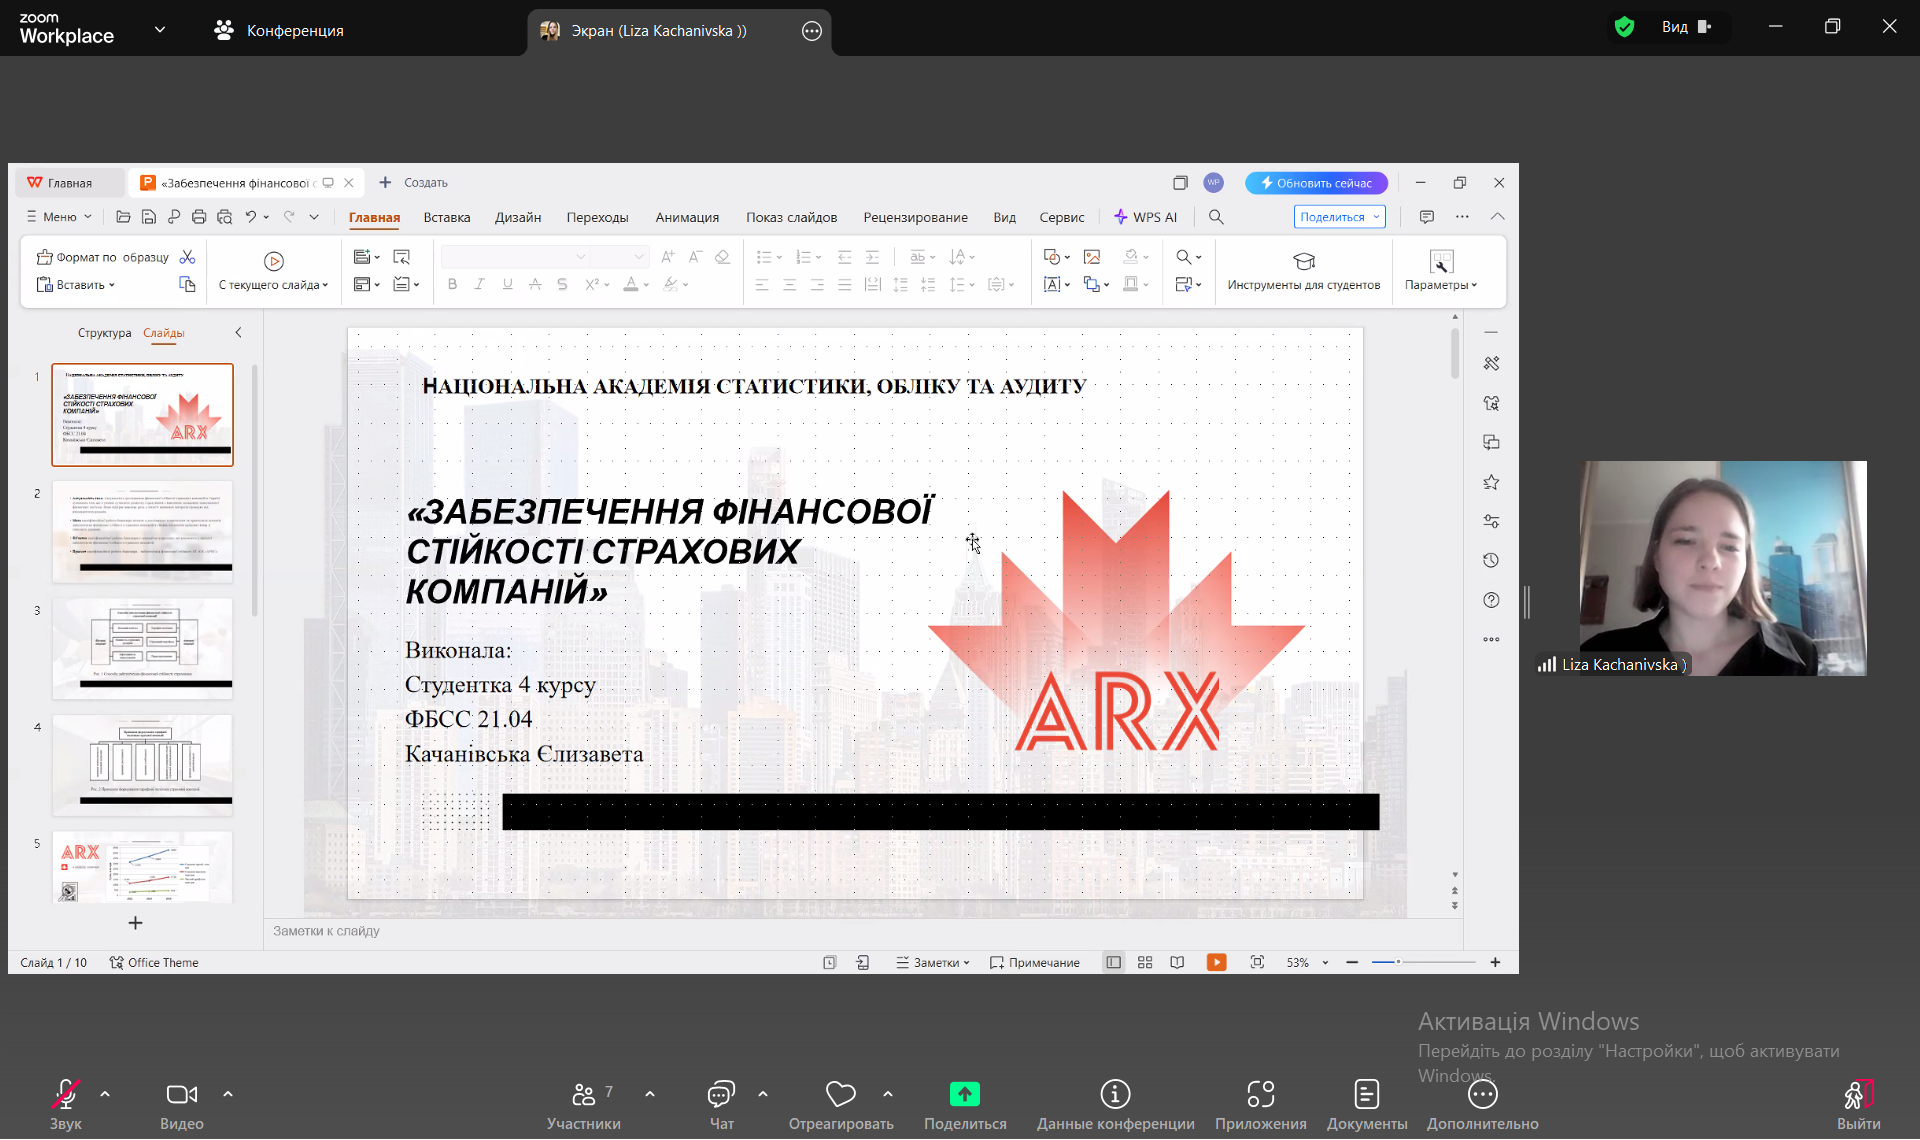Image resolution: width=1920 pixels, height=1140 pixels.
Task: Open the Participants list icon
Action: pyautogui.click(x=584, y=1095)
